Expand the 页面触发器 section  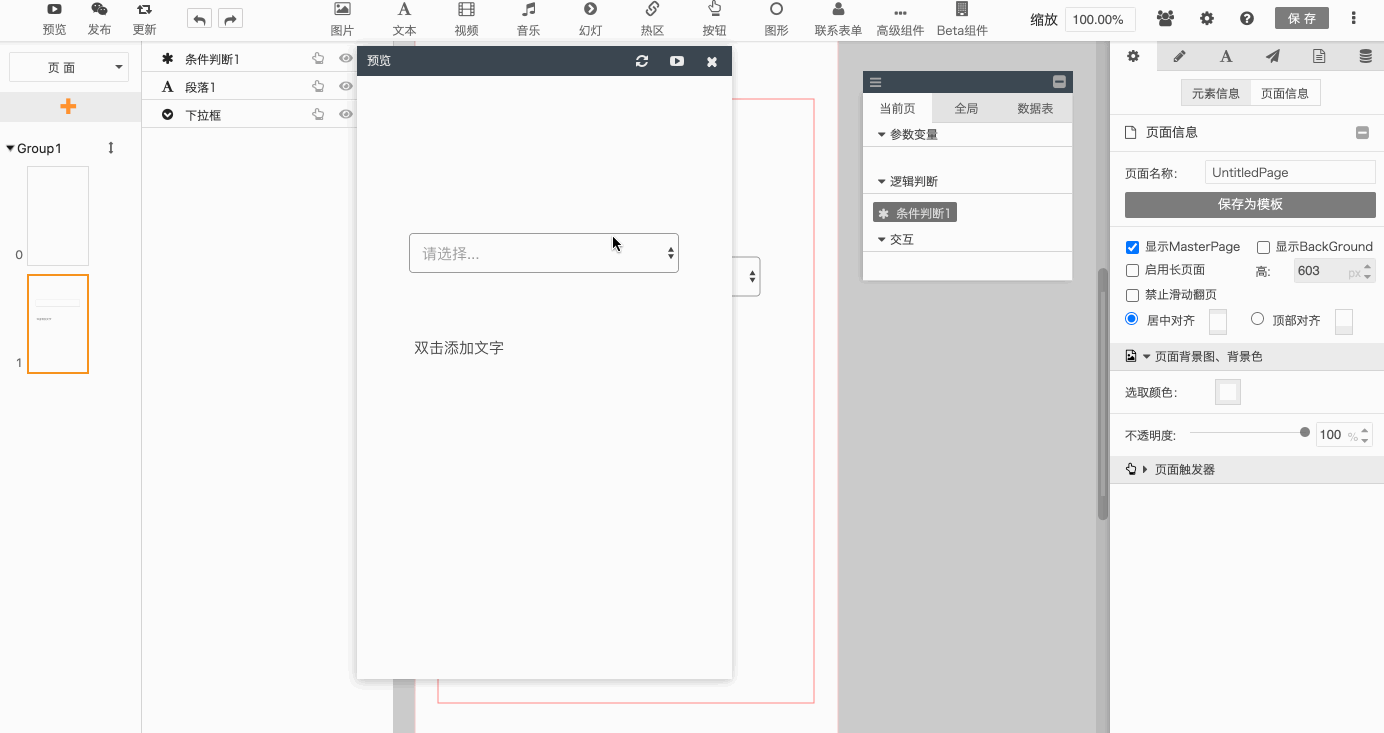pos(1146,469)
